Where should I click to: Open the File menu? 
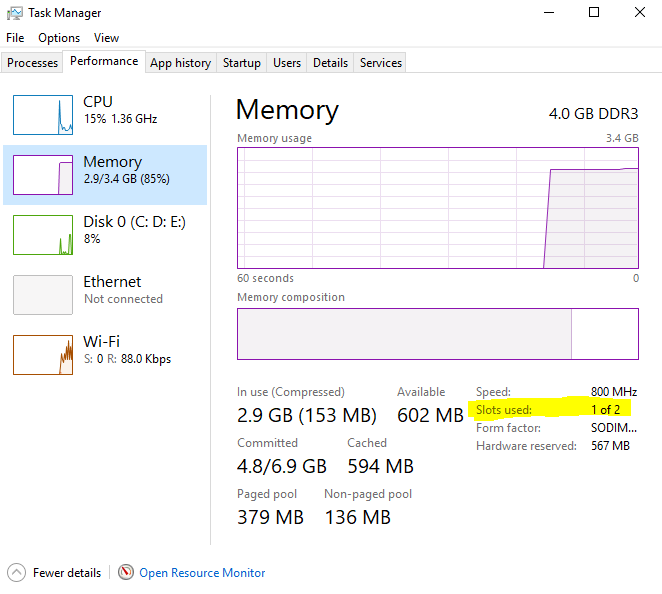coord(15,38)
